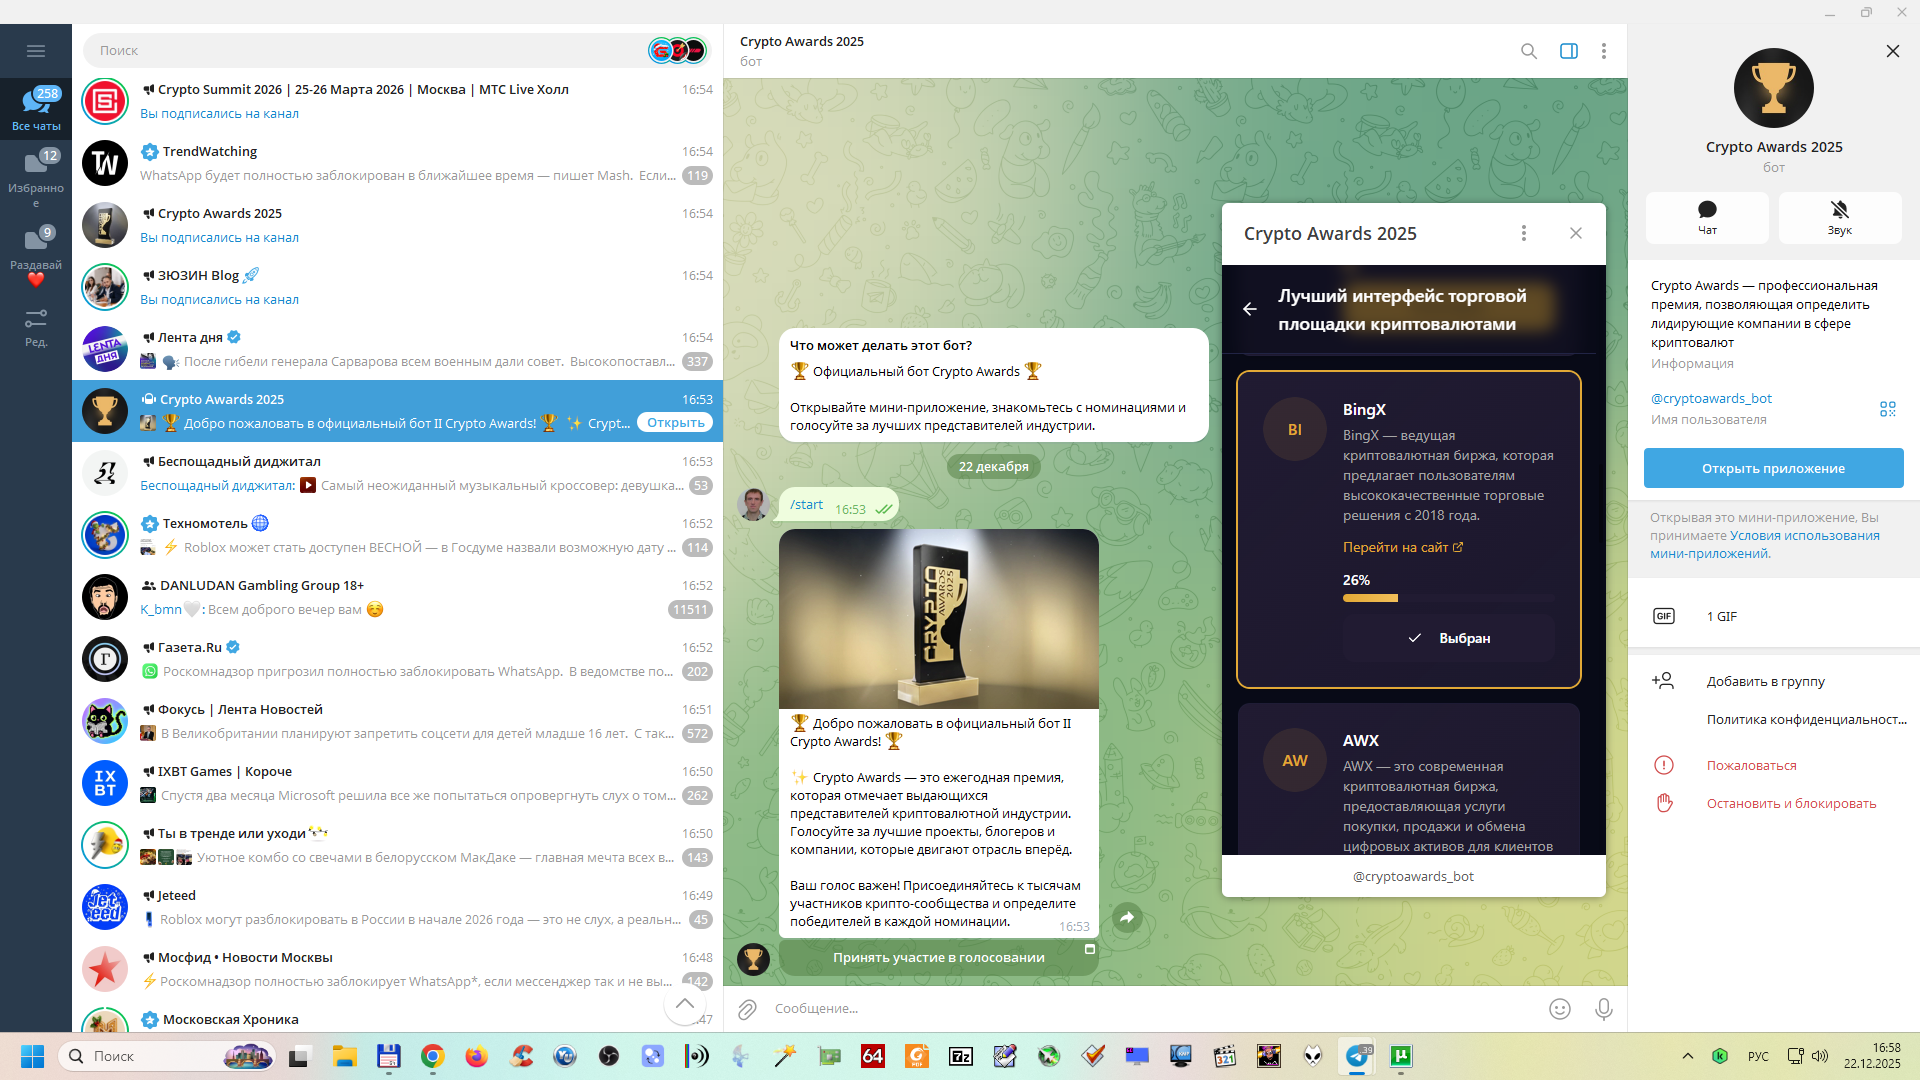
Task: Click the Чат speech bubble button
Action: 1707,217
